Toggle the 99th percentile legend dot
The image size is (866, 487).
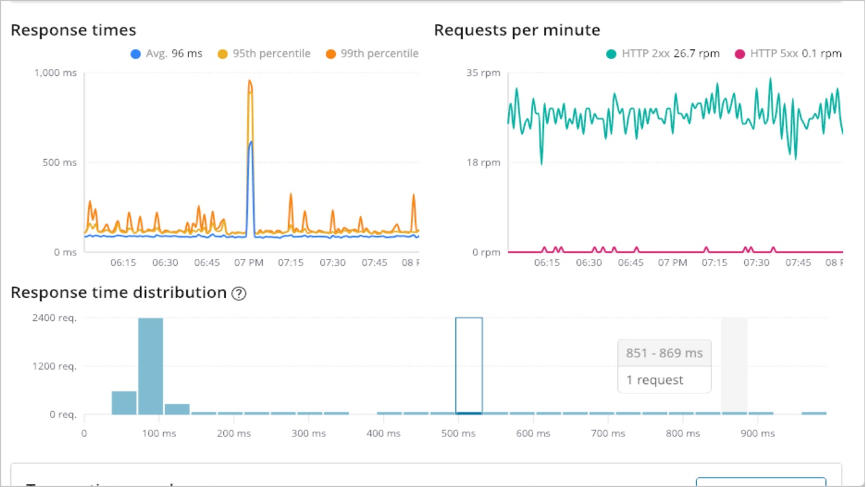tap(330, 54)
